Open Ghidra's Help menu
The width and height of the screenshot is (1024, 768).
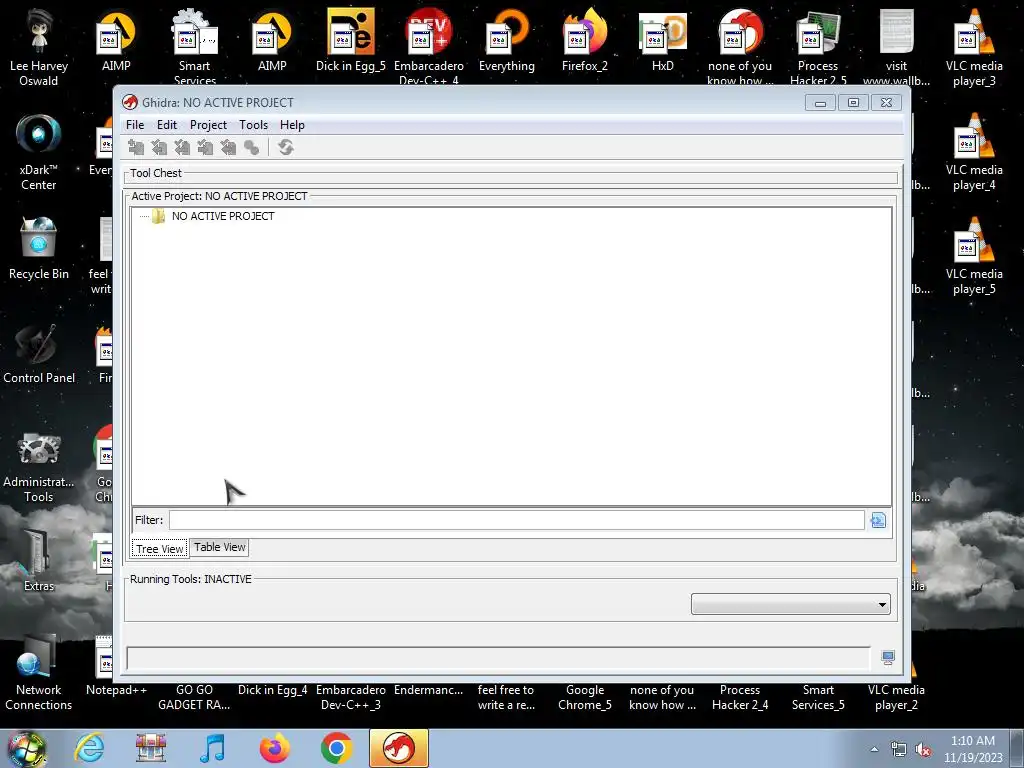click(292, 125)
